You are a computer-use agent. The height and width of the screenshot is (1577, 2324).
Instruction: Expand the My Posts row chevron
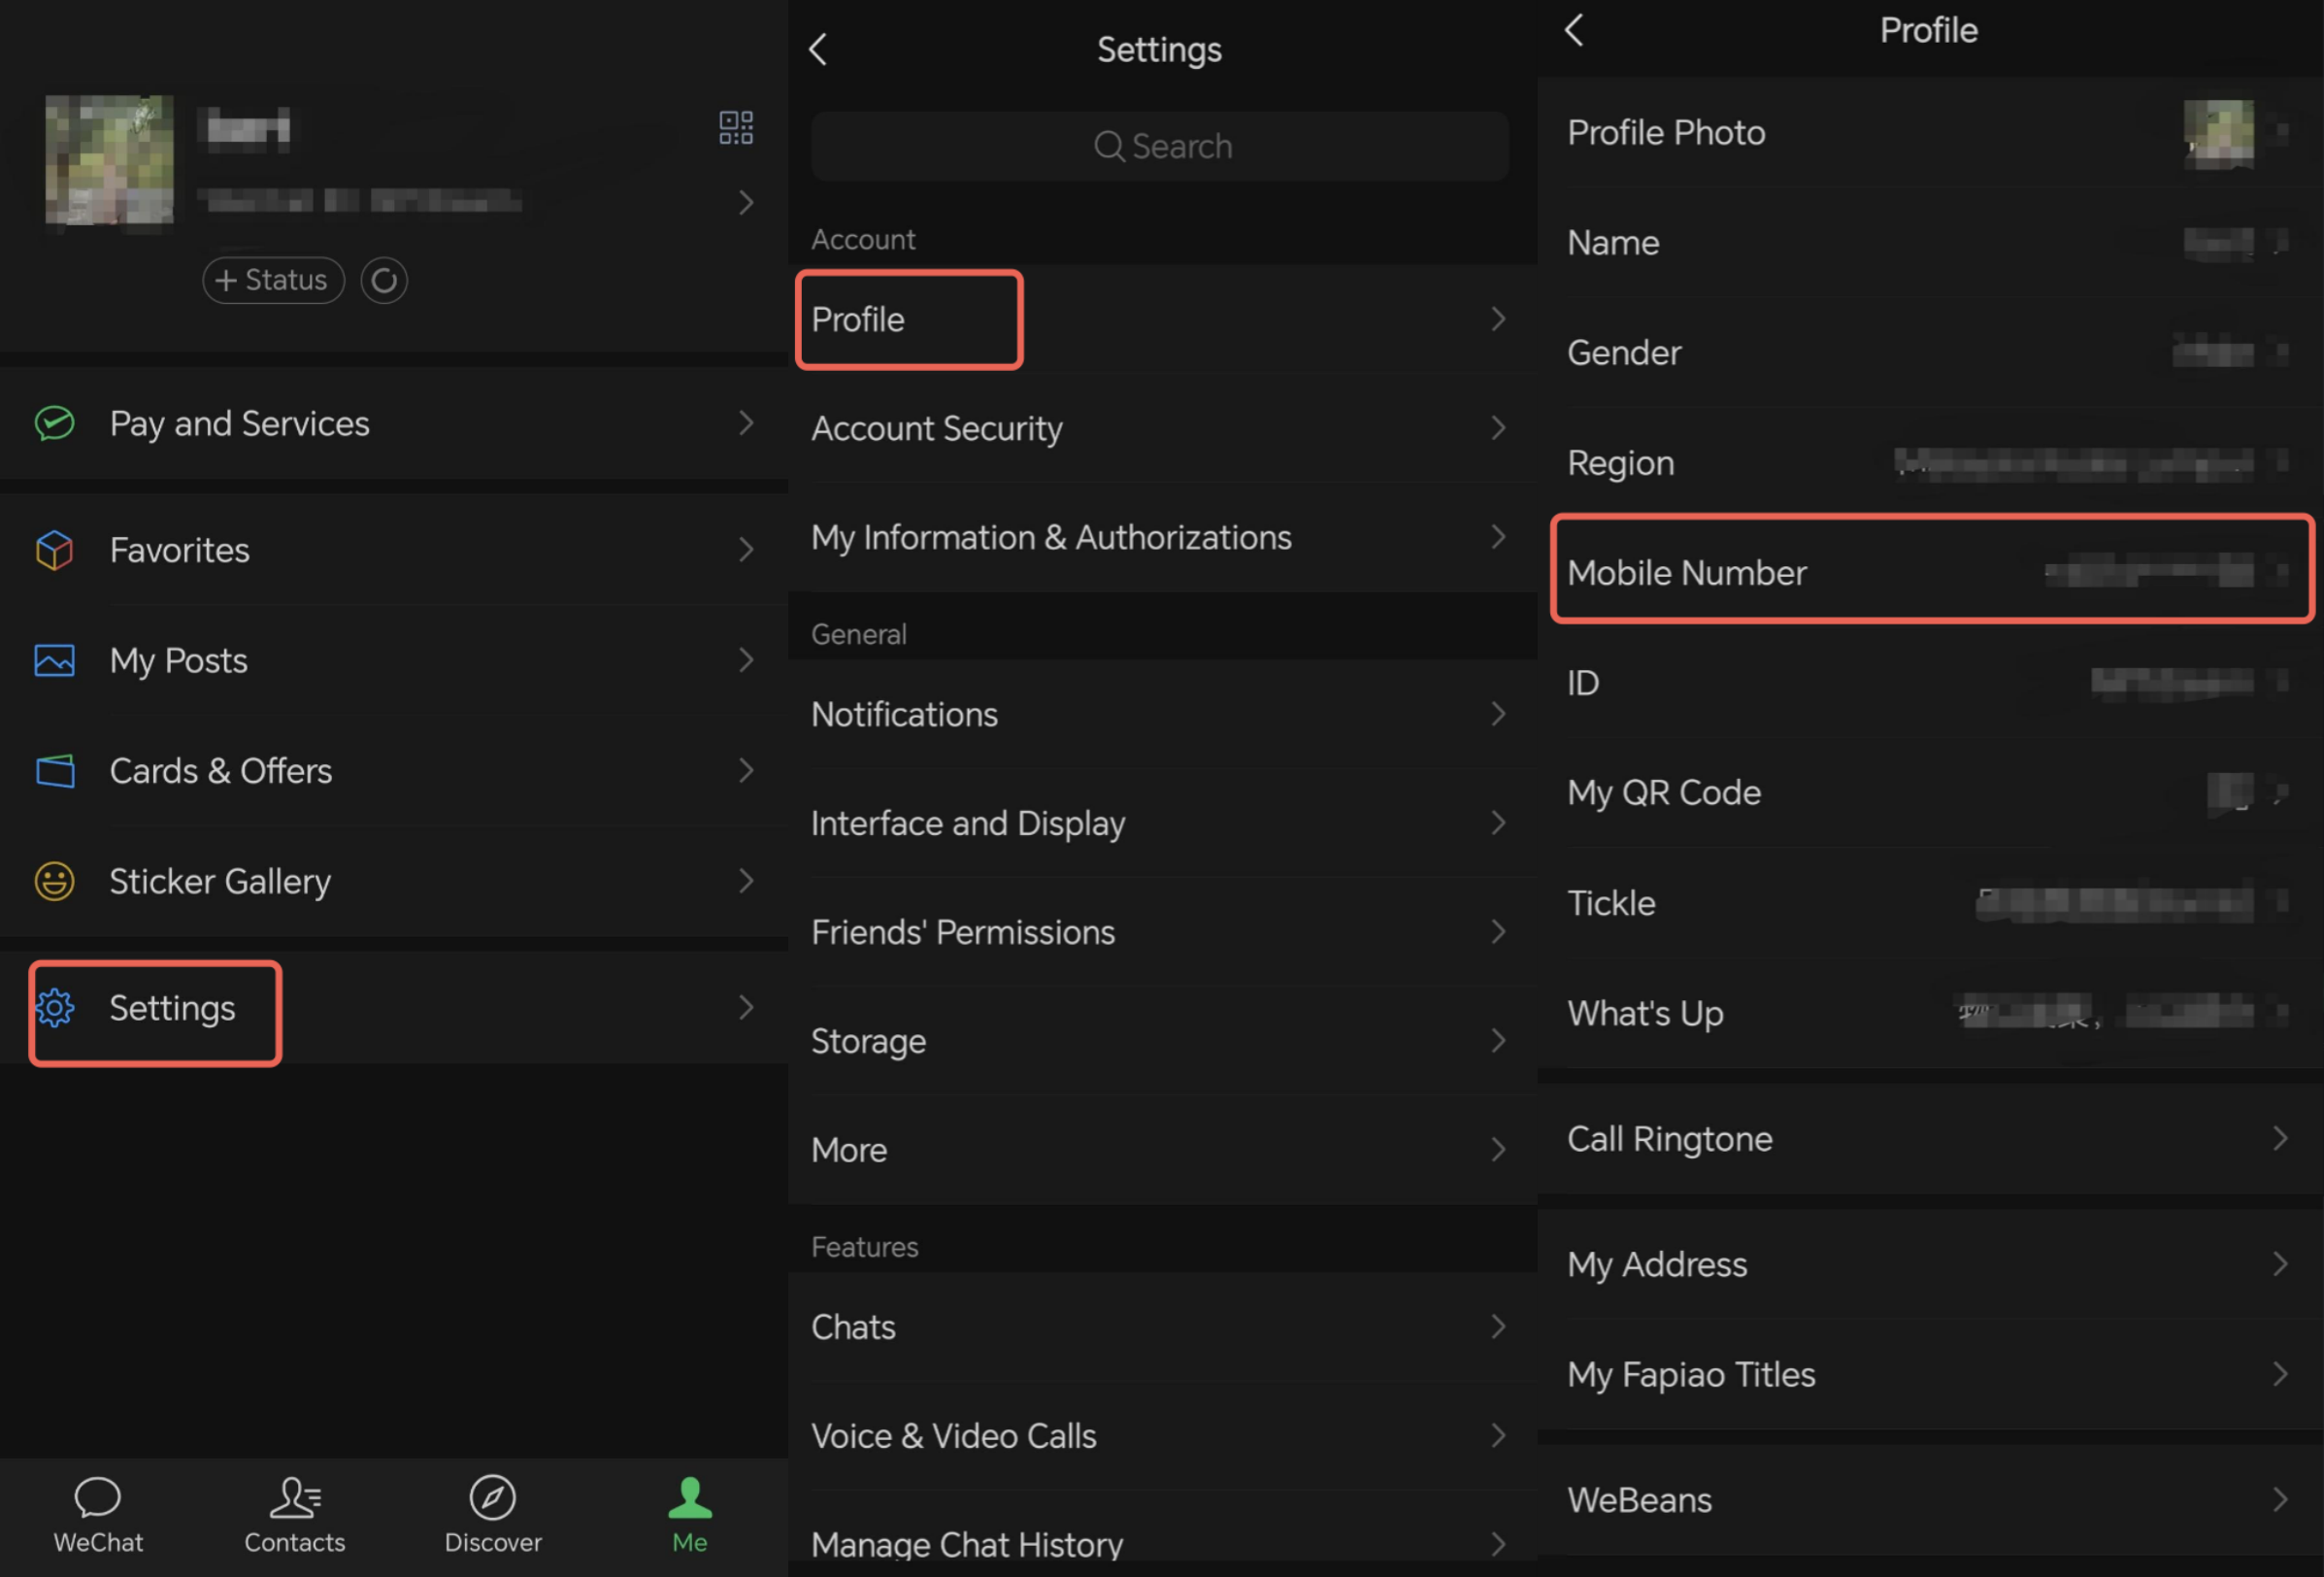(746, 660)
